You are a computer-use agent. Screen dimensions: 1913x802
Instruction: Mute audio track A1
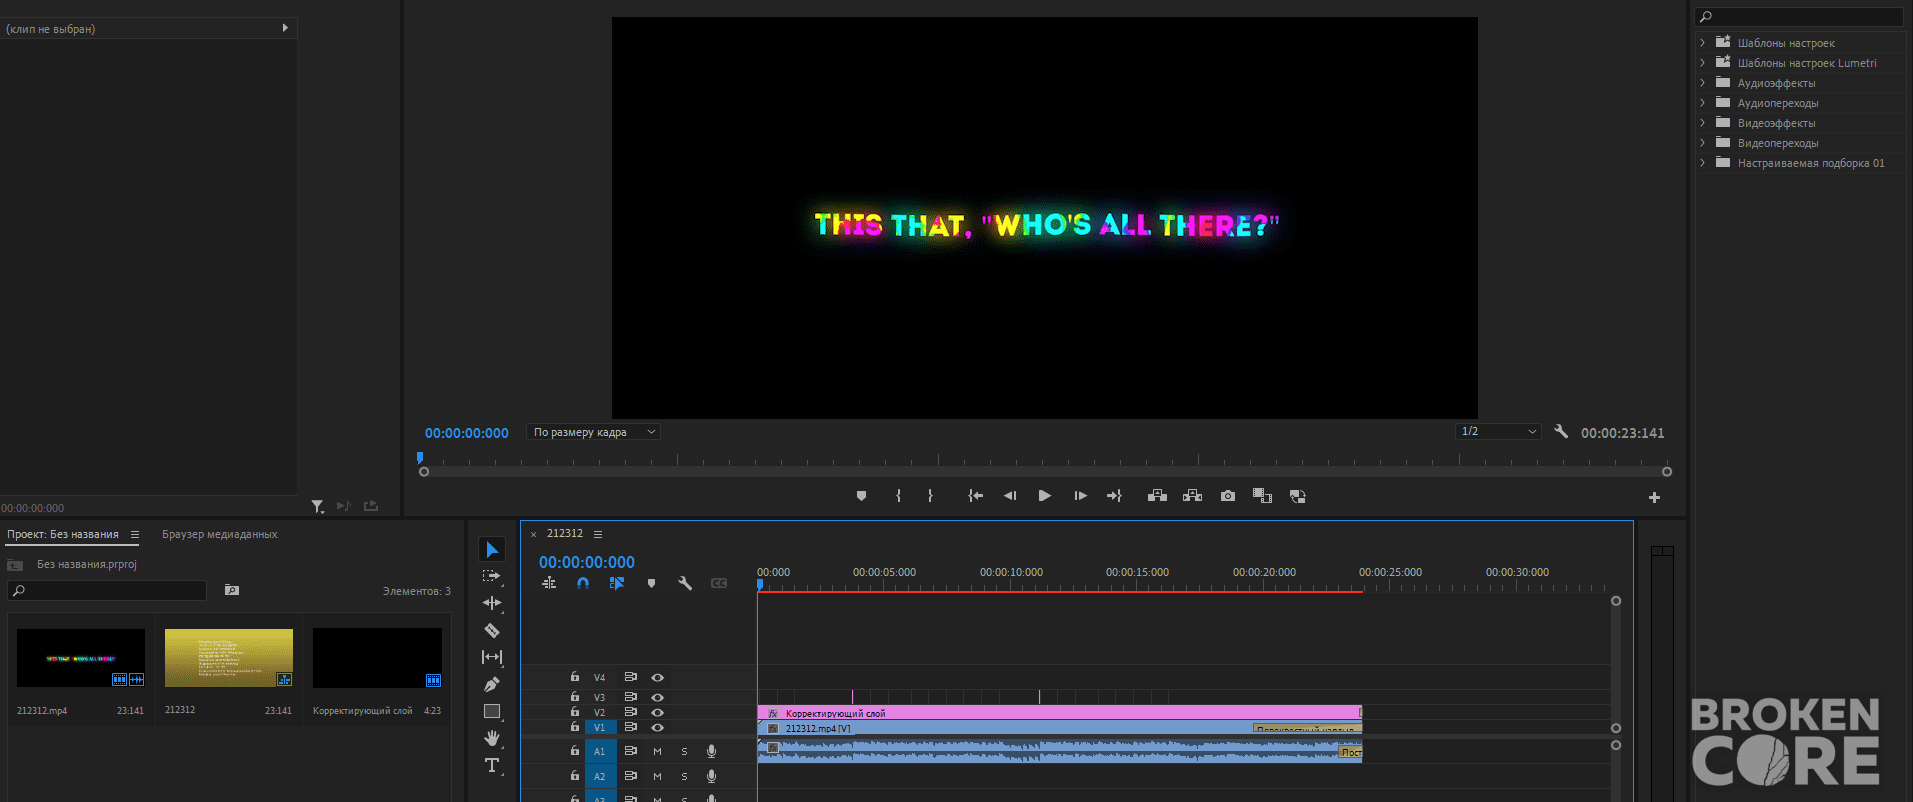(x=657, y=751)
